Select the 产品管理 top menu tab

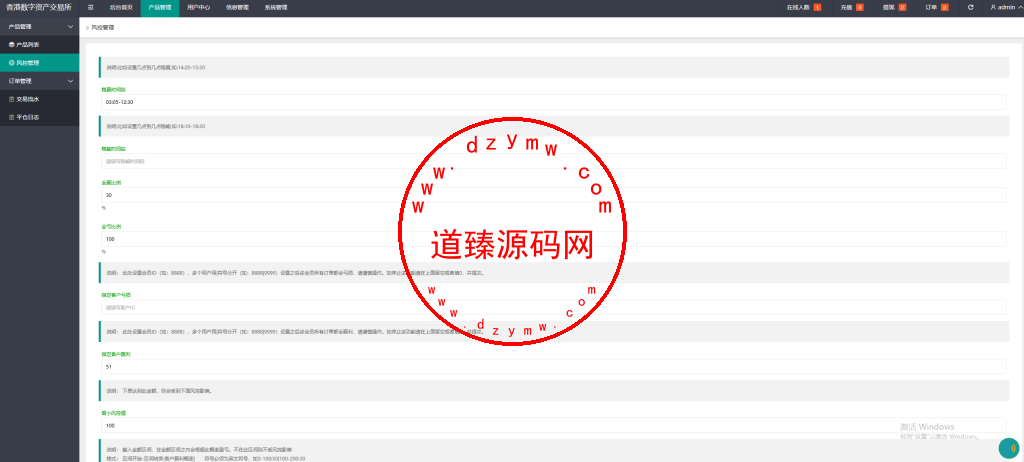(x=159, y=8)
